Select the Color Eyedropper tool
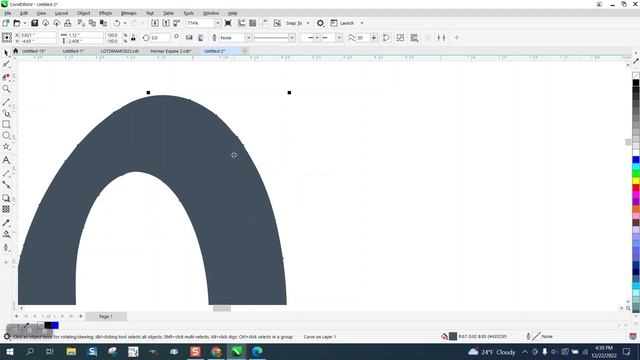Screen dimensions: 640x360 pyautogui.click(x=6, y=223)
